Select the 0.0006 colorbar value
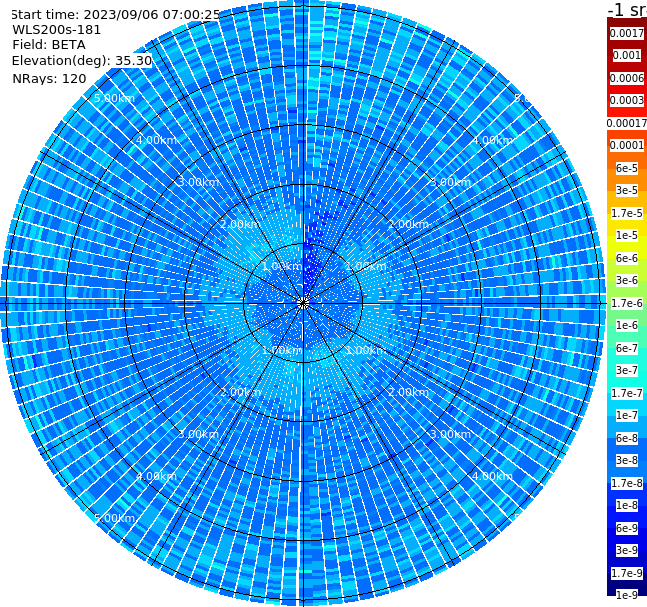647x607 pixels. (627, 78)
